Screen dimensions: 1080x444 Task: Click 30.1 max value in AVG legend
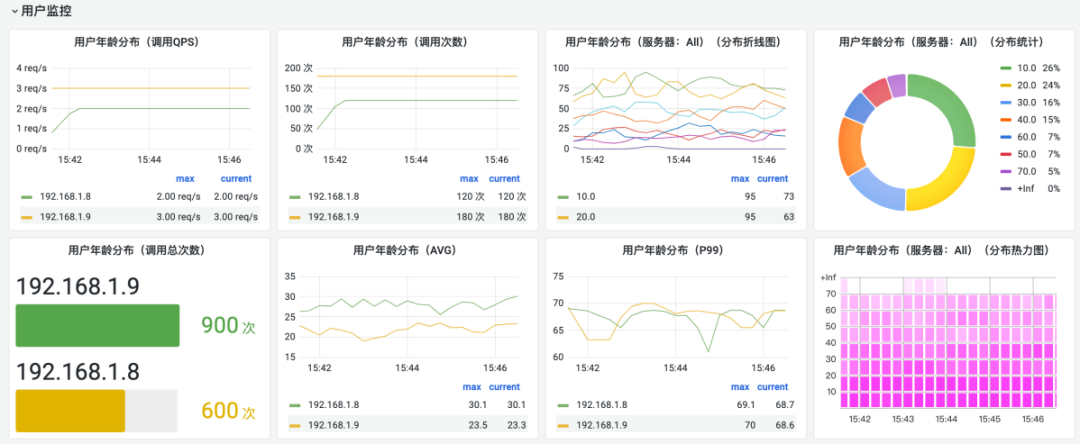tap(477, 405)
